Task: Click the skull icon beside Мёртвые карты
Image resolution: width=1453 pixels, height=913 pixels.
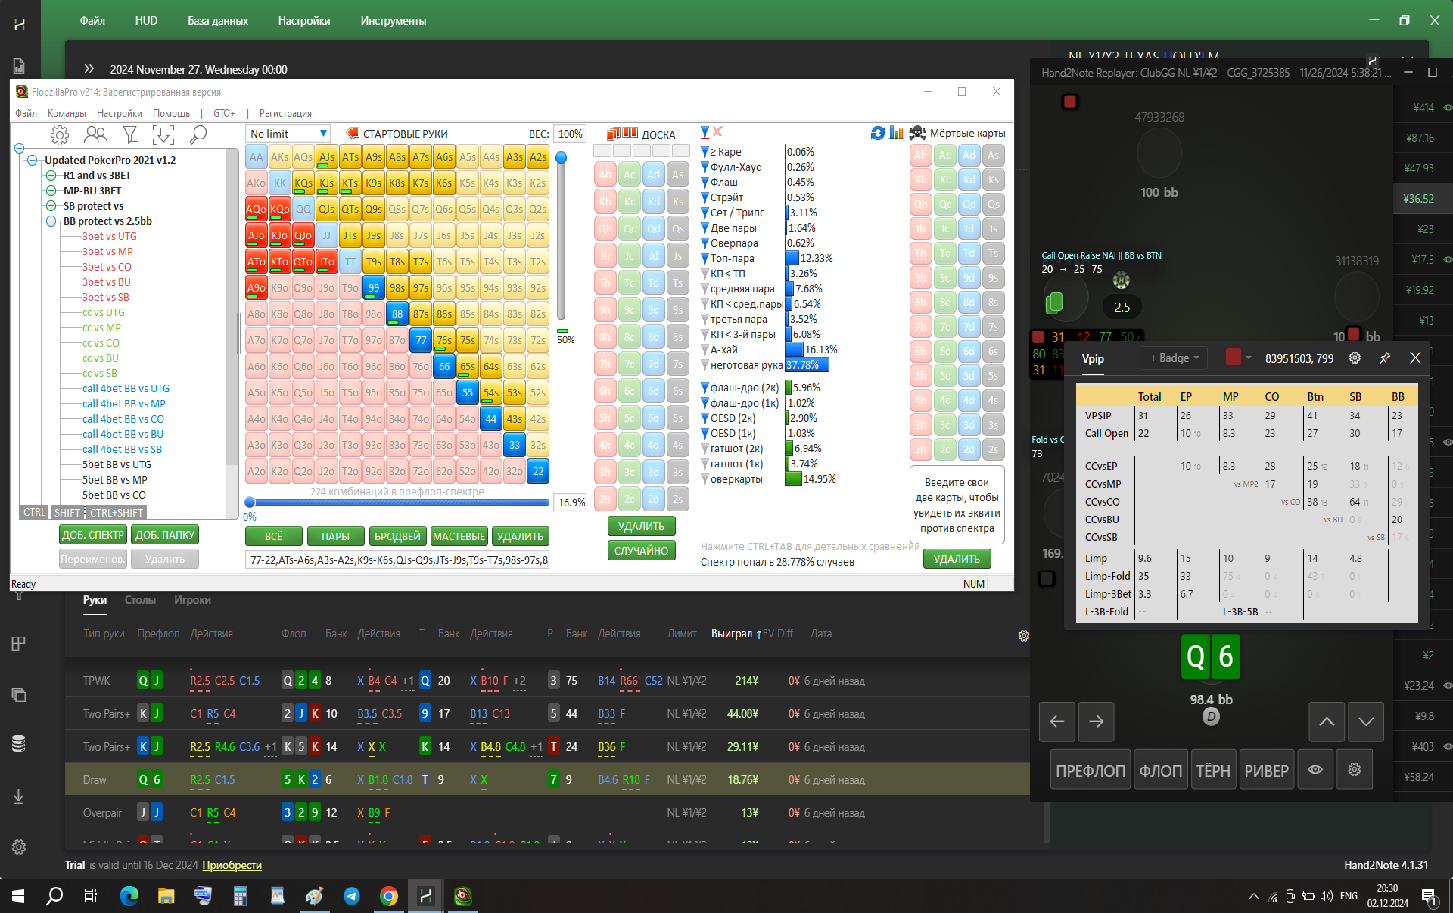Action: 917,133
